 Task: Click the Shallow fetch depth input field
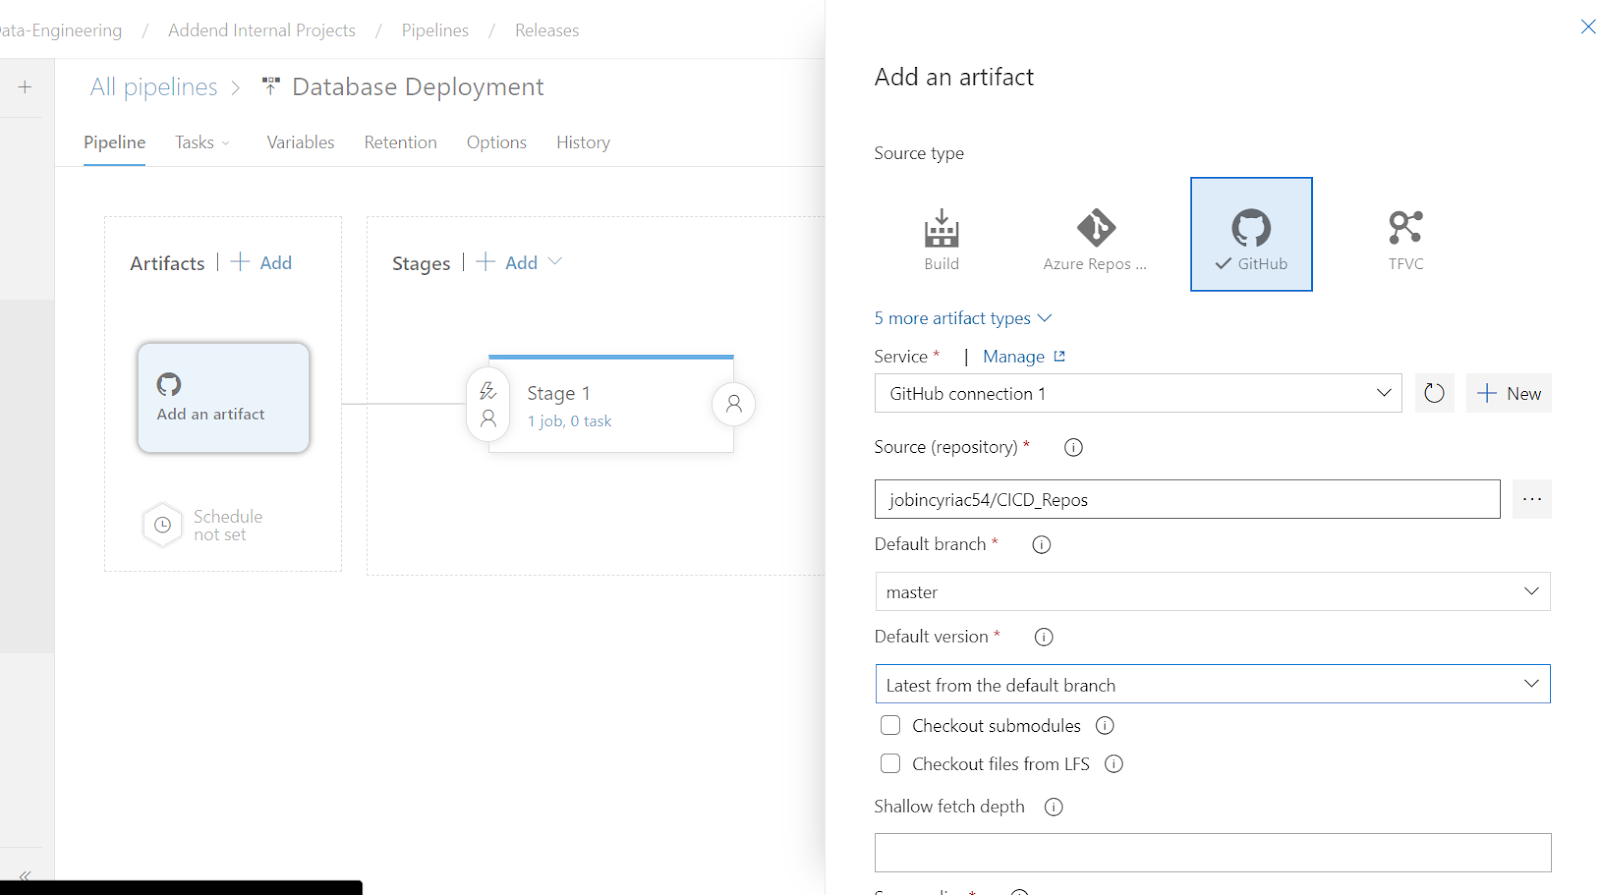[1212, 853]
